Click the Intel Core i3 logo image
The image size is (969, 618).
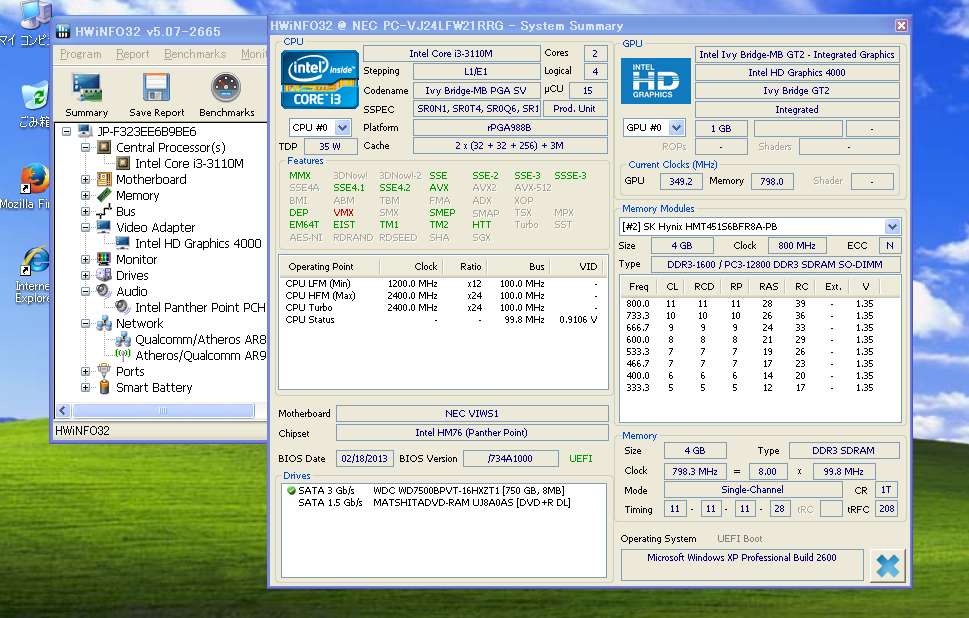click(x=319, y=80)
